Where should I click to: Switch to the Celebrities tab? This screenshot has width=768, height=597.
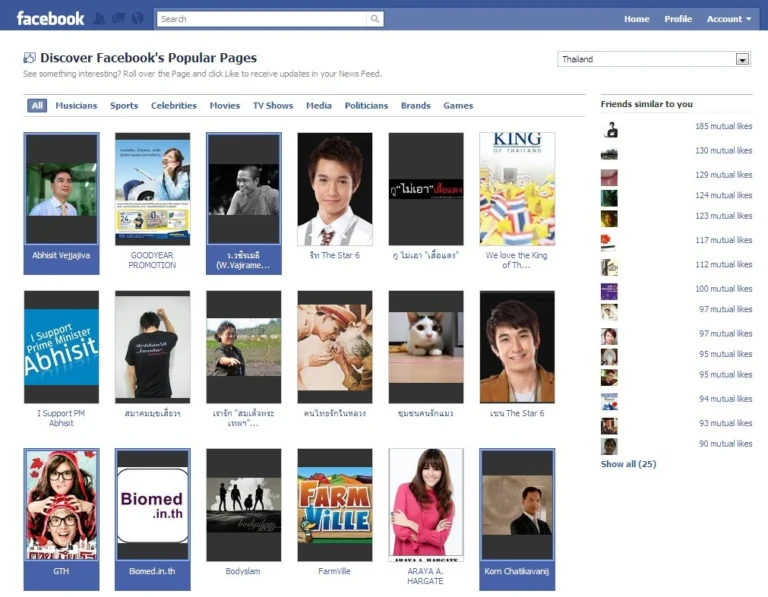pyautogui.click(x=173, y=105)
